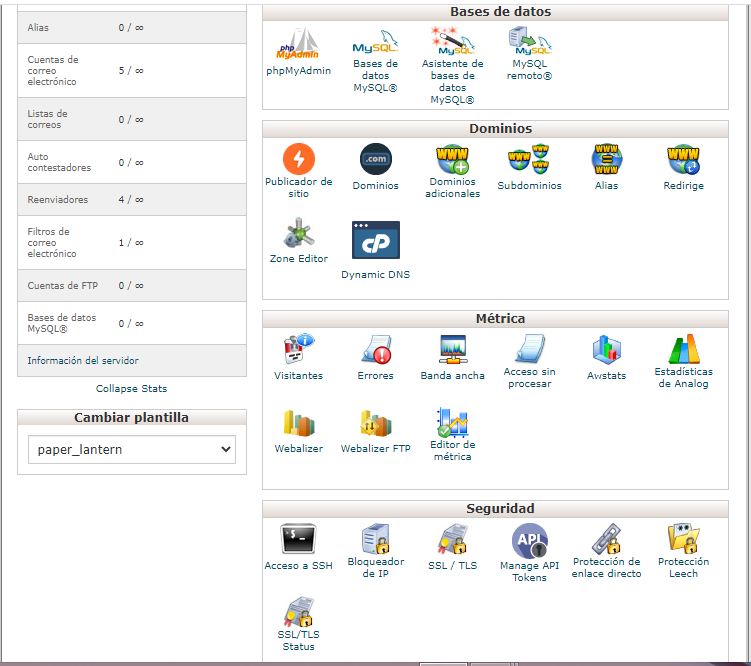751x666 pixels.
Task: Collapse the Métrica section header
Action: (x=500, y=319)
